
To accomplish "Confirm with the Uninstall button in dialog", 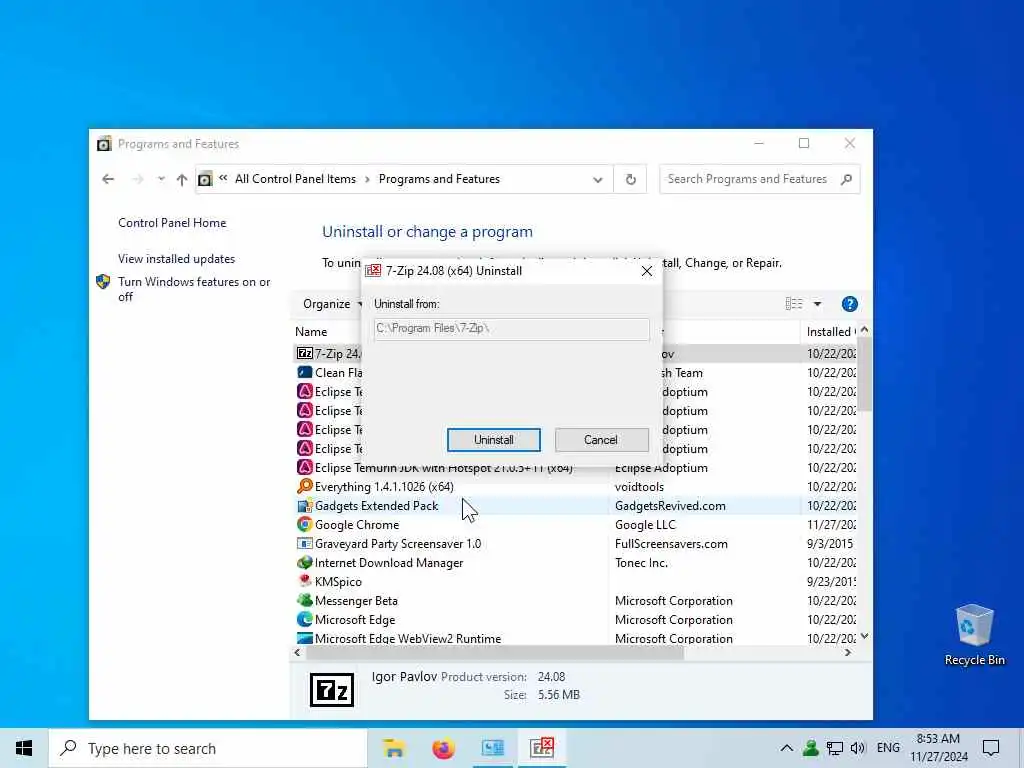I will tap(494, 440).
